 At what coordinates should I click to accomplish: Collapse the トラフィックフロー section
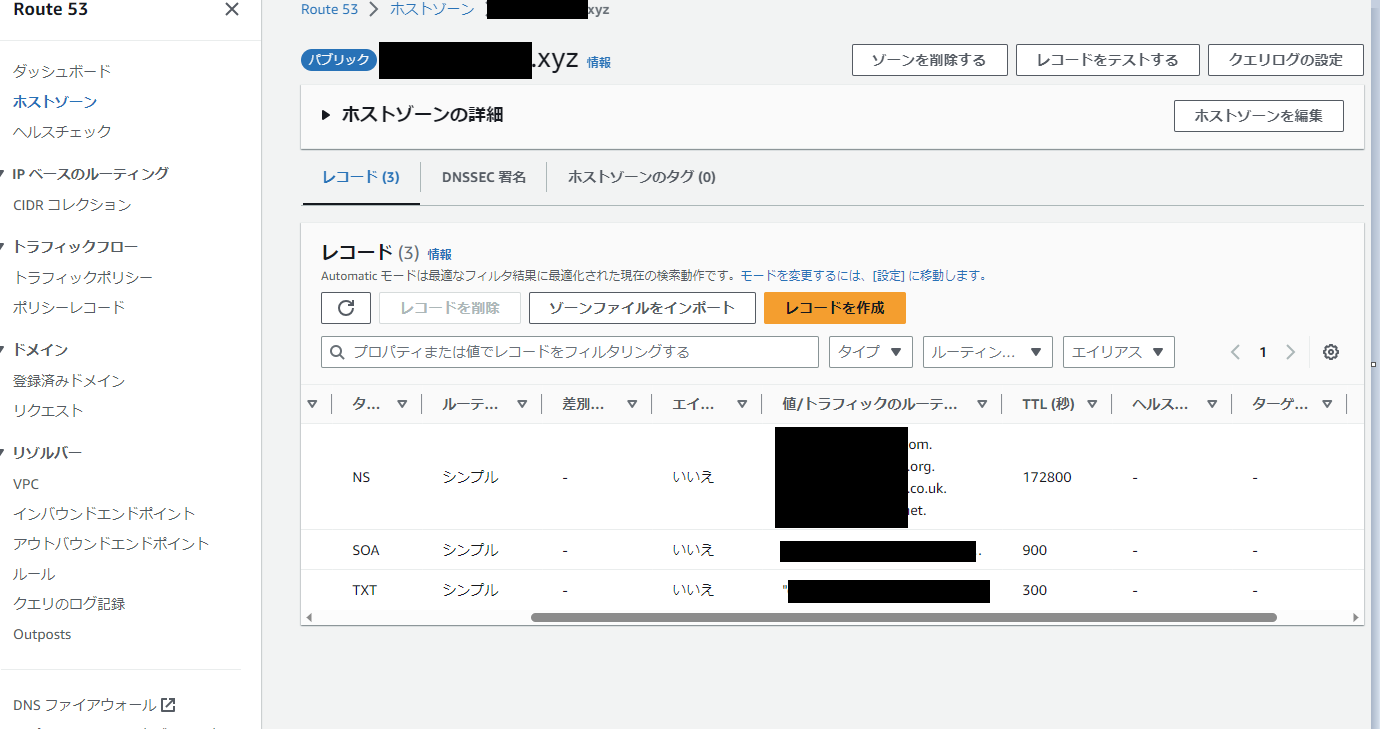pyautogui.click(x=4, y=247)
